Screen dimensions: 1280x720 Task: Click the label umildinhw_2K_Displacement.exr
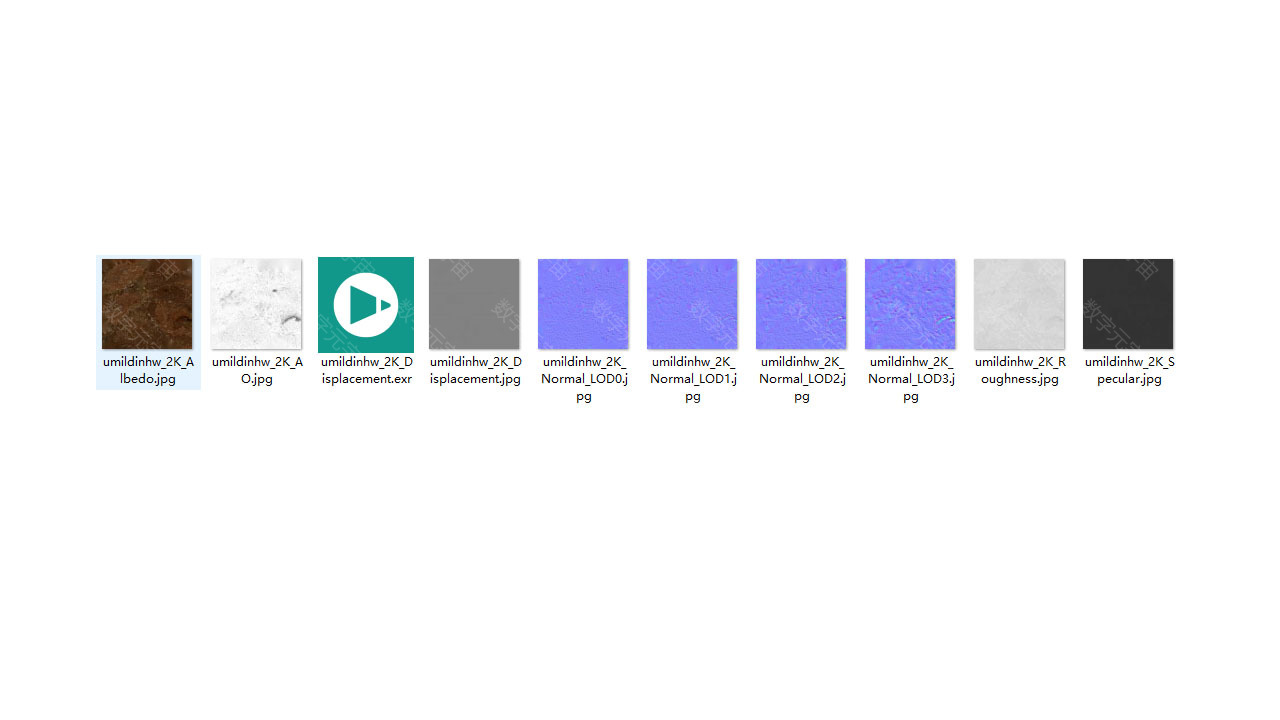[366, 371]
